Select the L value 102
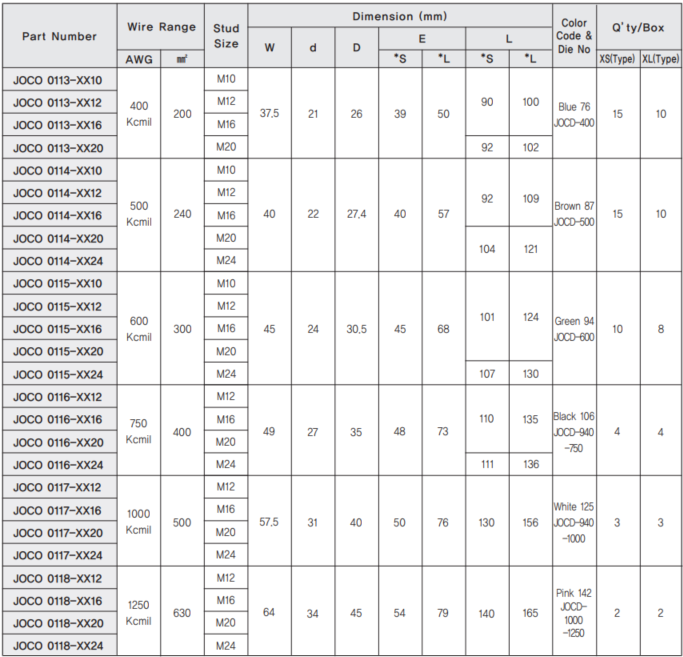Screen dimensions: 683x657 tap(531, 147)
